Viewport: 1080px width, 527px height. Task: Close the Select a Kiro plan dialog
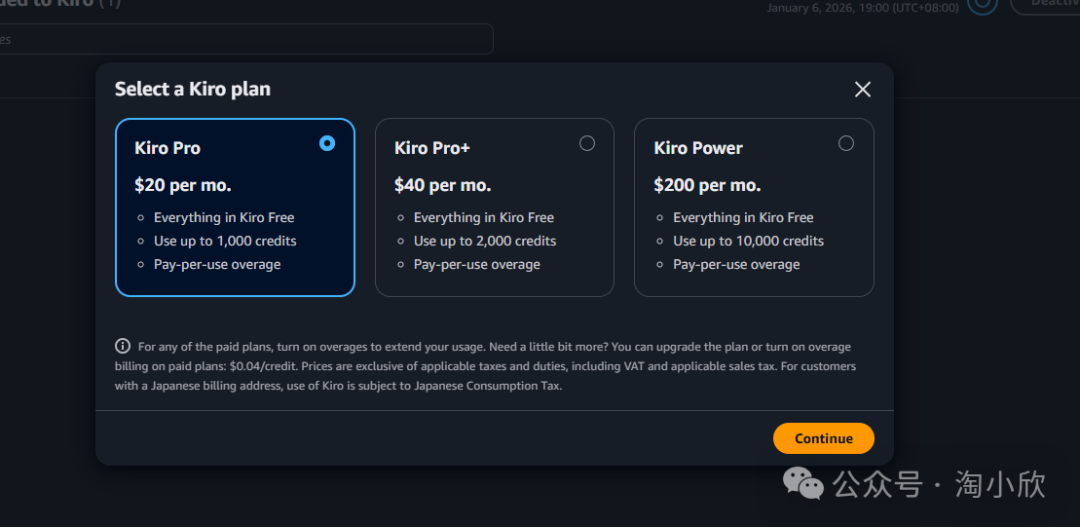(863, 89)
